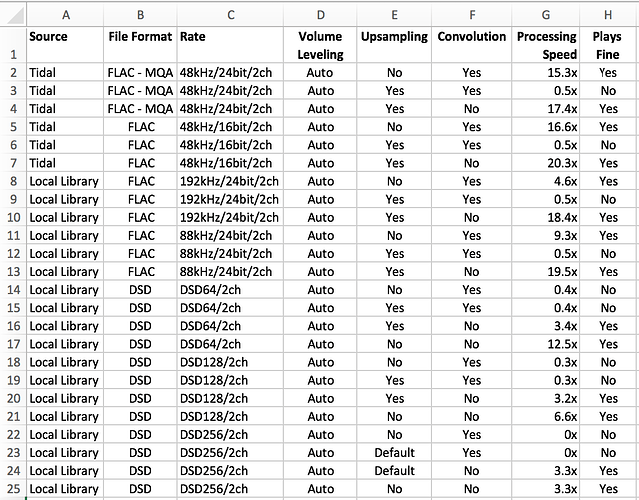Click the '15.3x' processing speed cell
The height and width of the screenshot is (500, 639).
546,73
